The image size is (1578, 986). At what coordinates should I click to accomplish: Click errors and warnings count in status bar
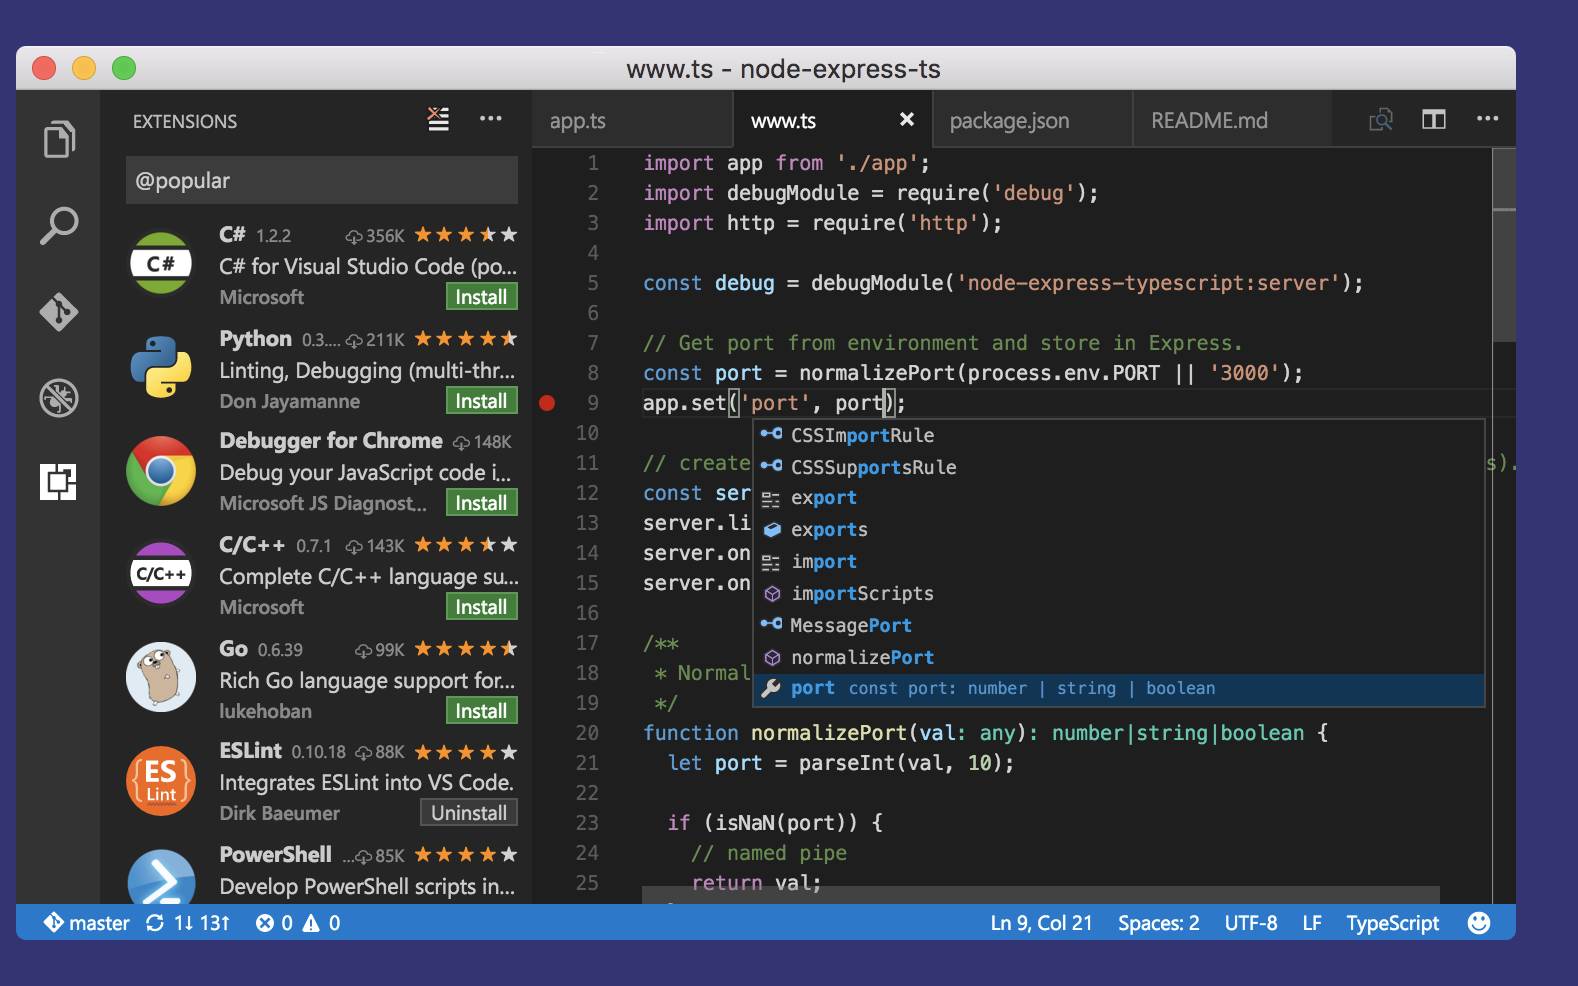298,923
